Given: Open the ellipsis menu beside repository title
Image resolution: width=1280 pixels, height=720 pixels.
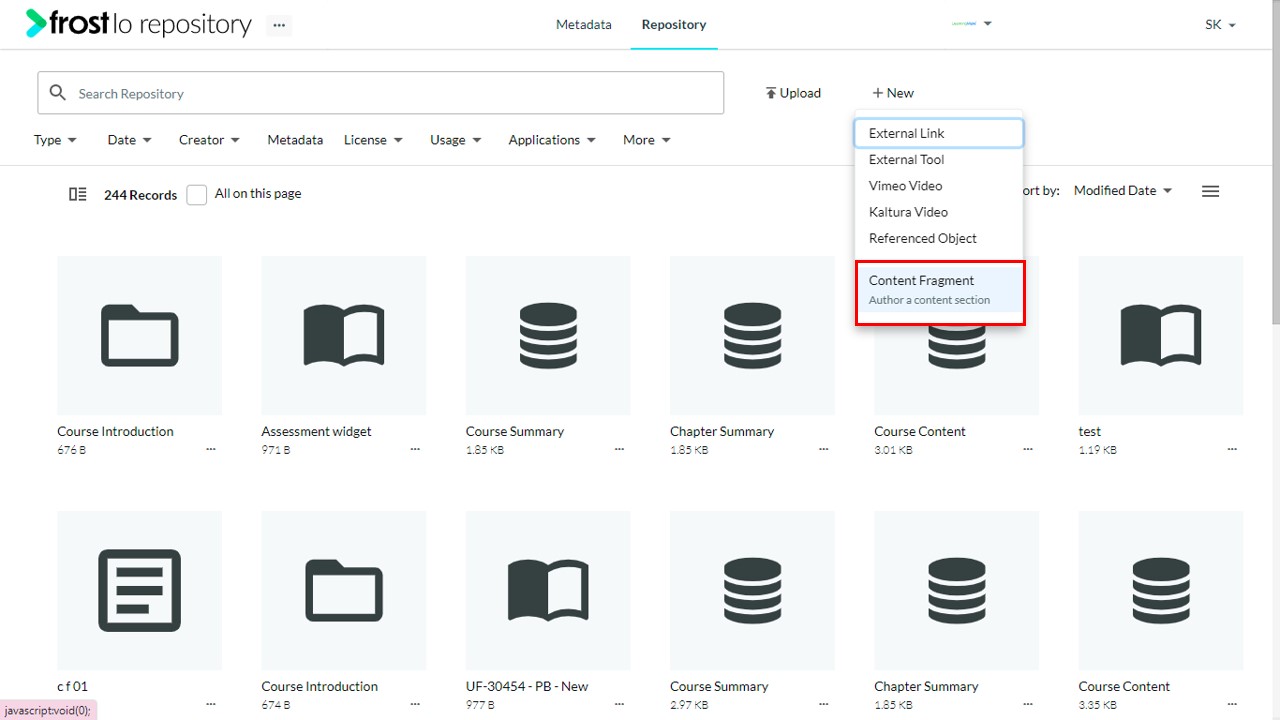Looking at the screenshot, I should click(x=279, y=25).
